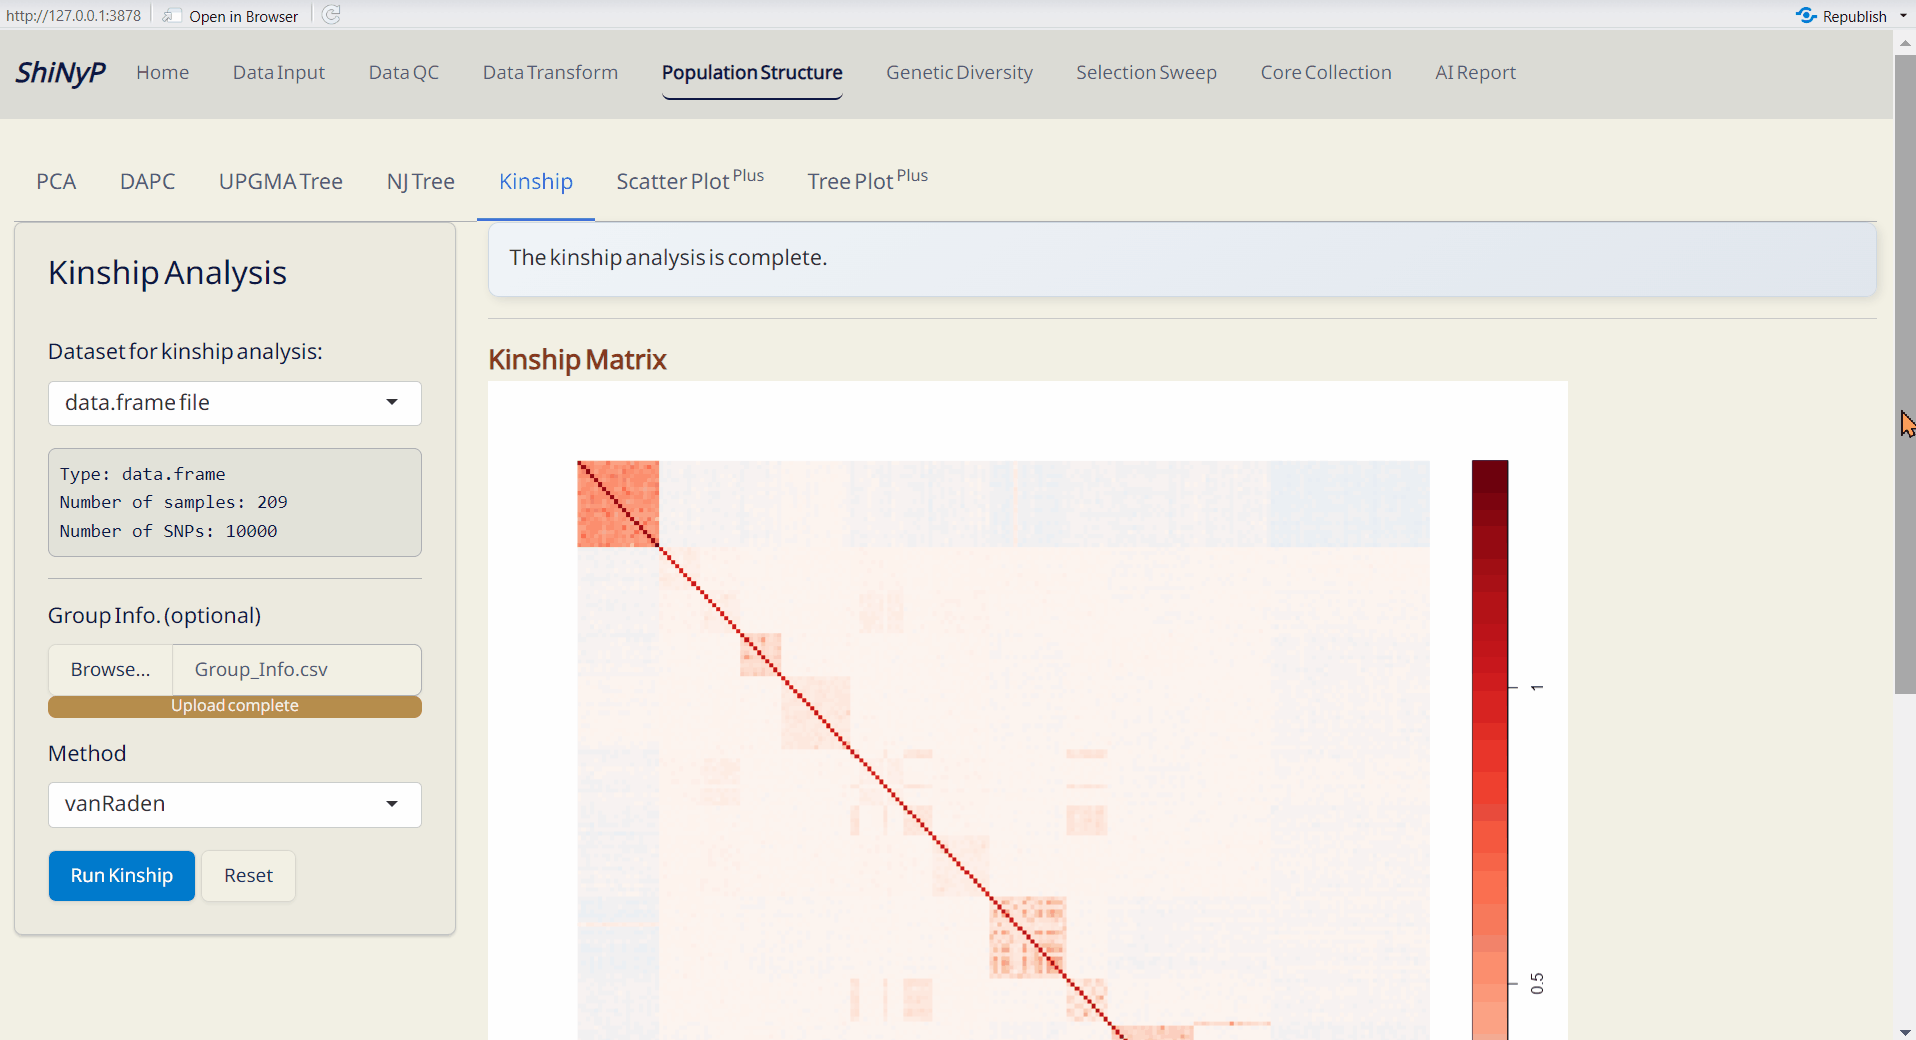Open the Republish dropdown arrow
This screenshot has height=1040, width=1916.
(x=1903, y=16)
